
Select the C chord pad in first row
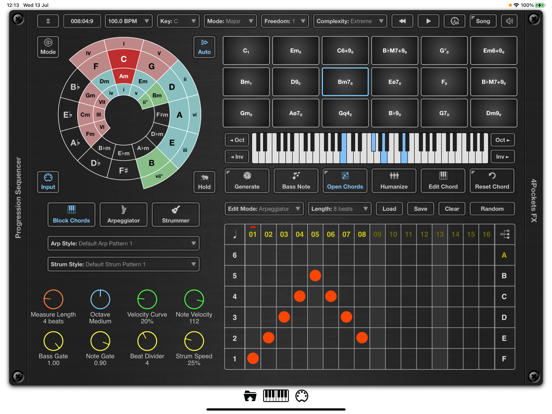click(x=246, y=51)
